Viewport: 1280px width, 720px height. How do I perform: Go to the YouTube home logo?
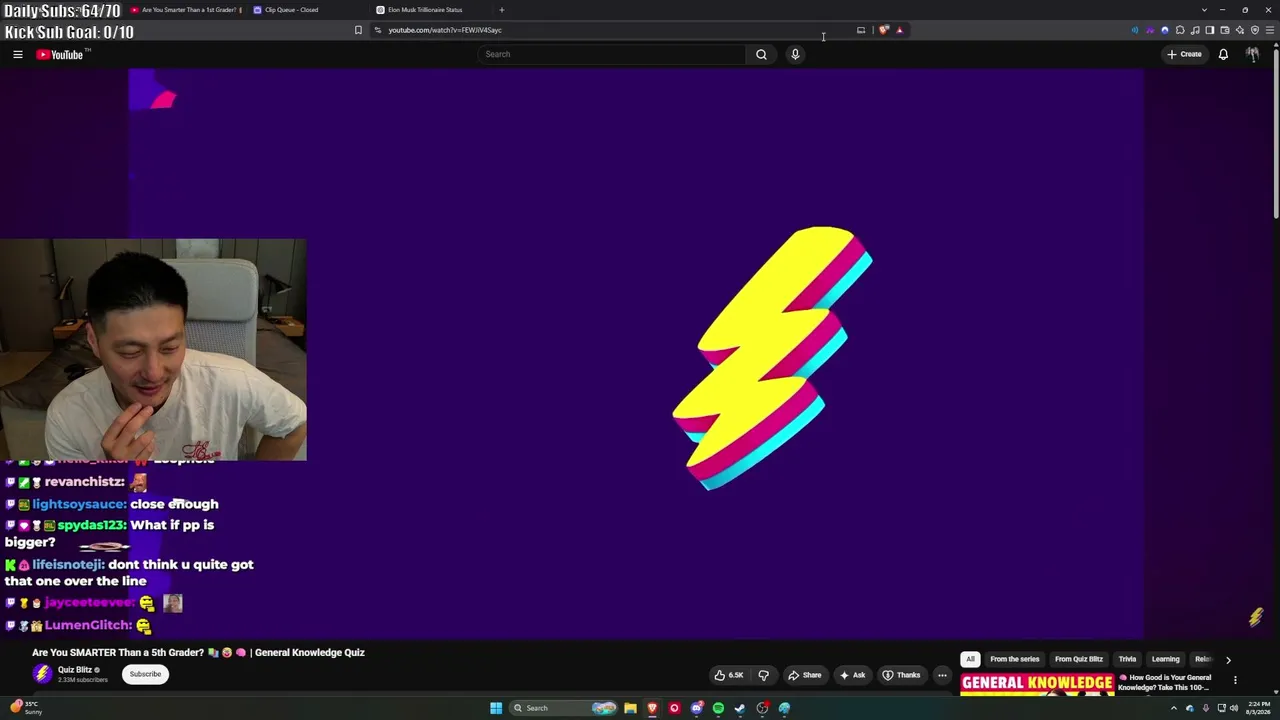point(62,54)
